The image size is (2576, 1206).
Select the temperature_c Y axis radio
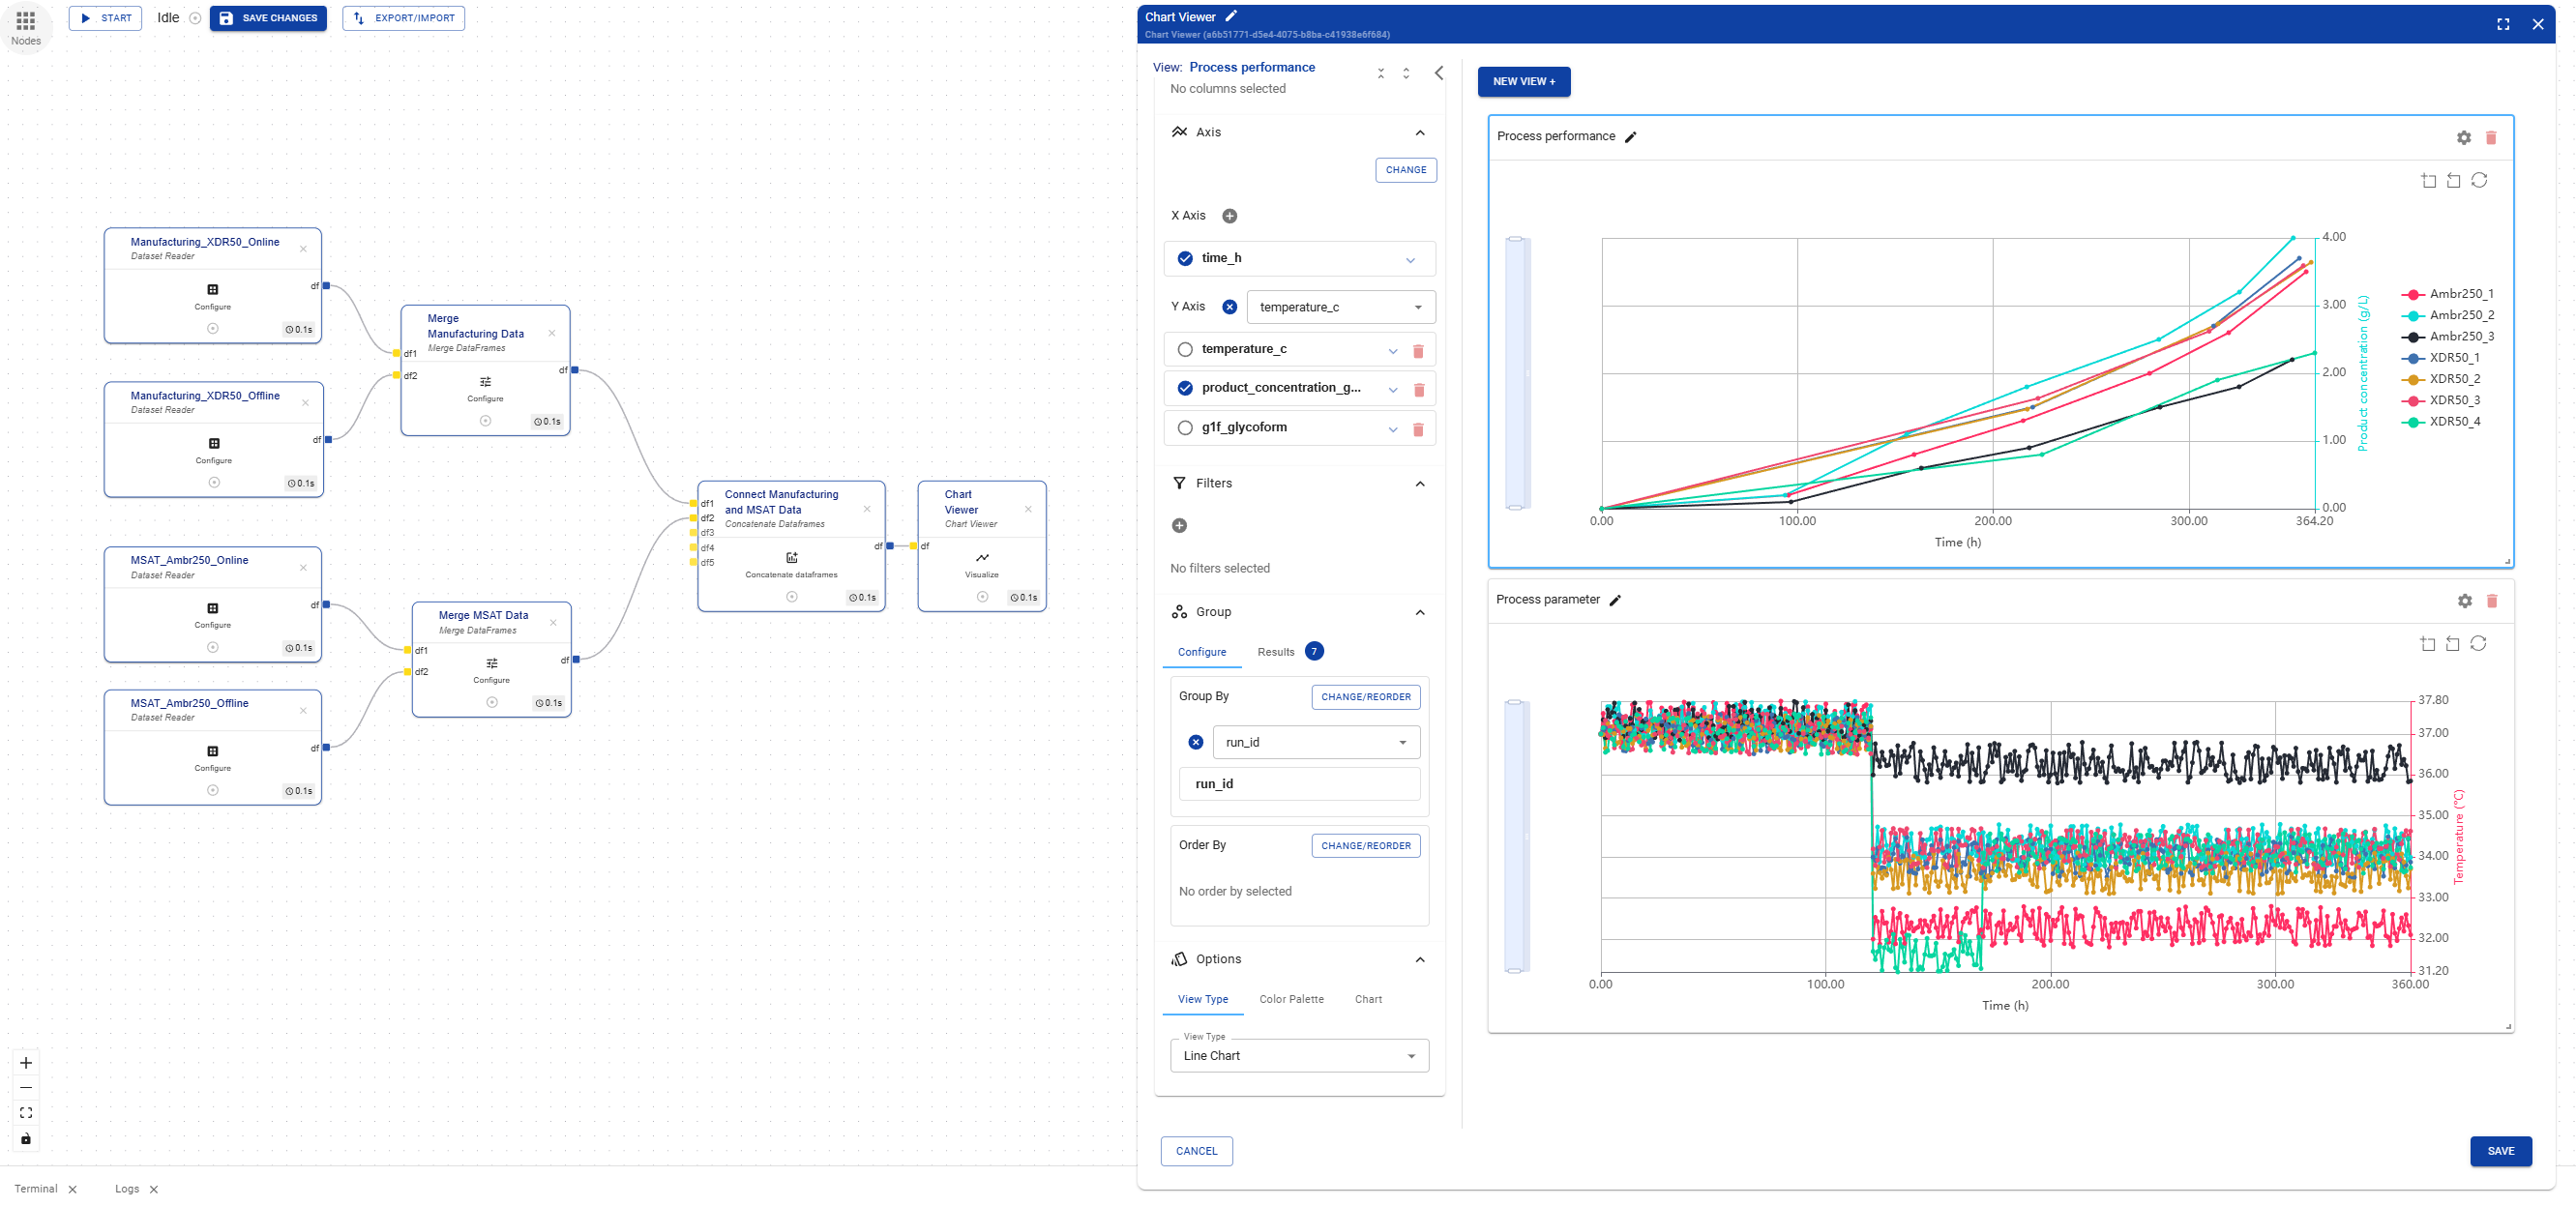[x=1185, y=350]
